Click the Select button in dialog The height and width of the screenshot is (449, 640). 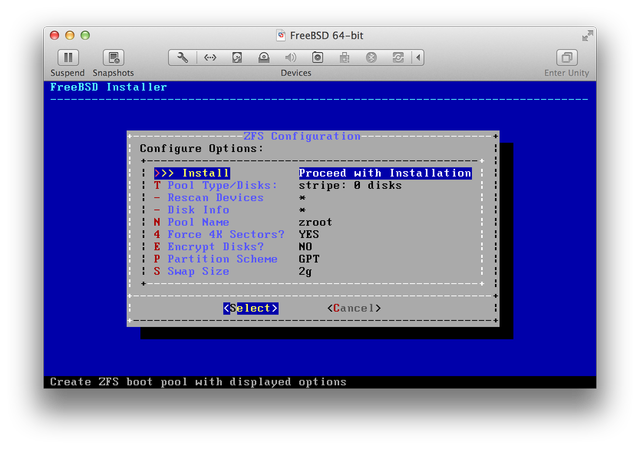tap(251, 308)
